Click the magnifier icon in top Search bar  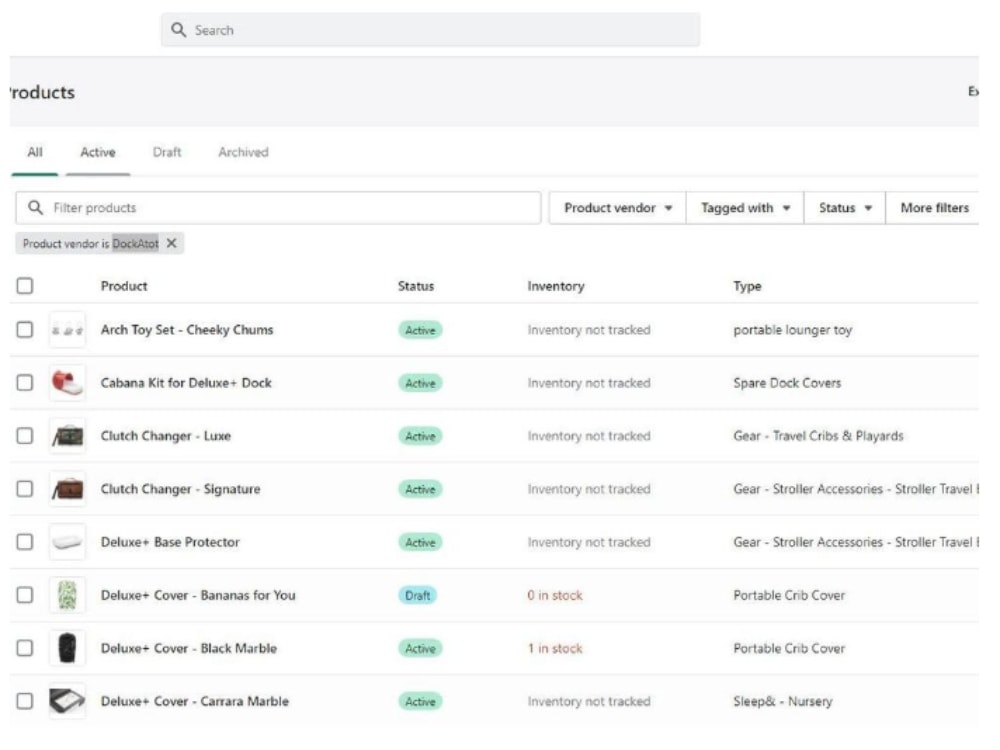(179, 30)
